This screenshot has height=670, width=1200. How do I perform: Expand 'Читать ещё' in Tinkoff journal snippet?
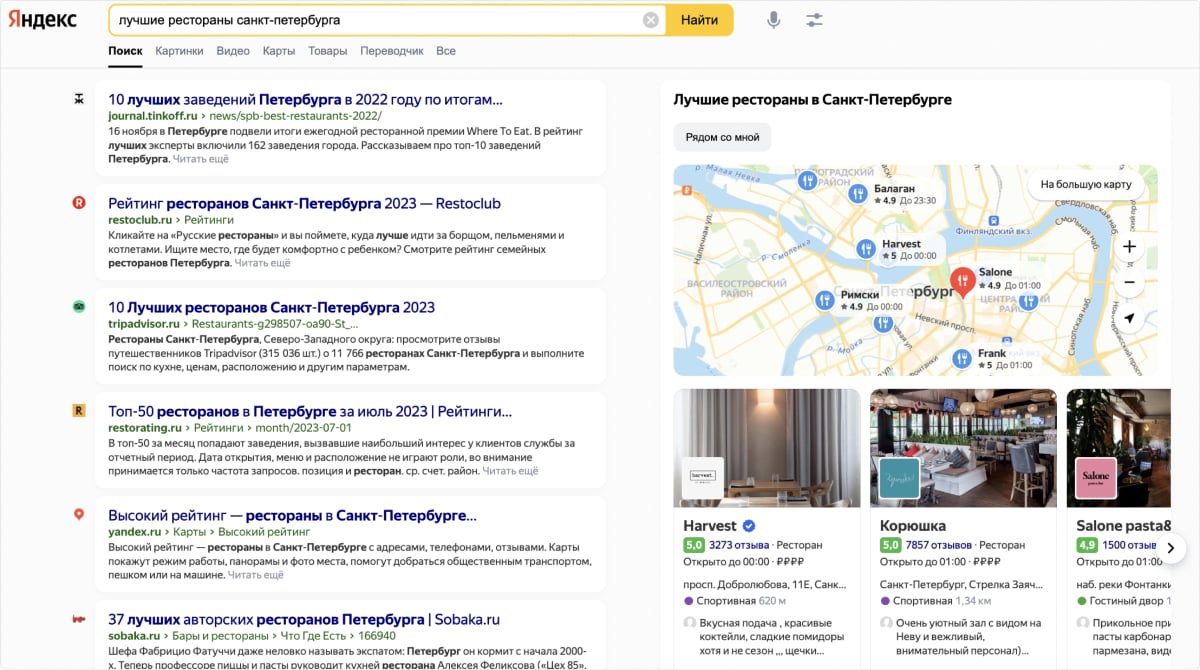tap(201, 159)
